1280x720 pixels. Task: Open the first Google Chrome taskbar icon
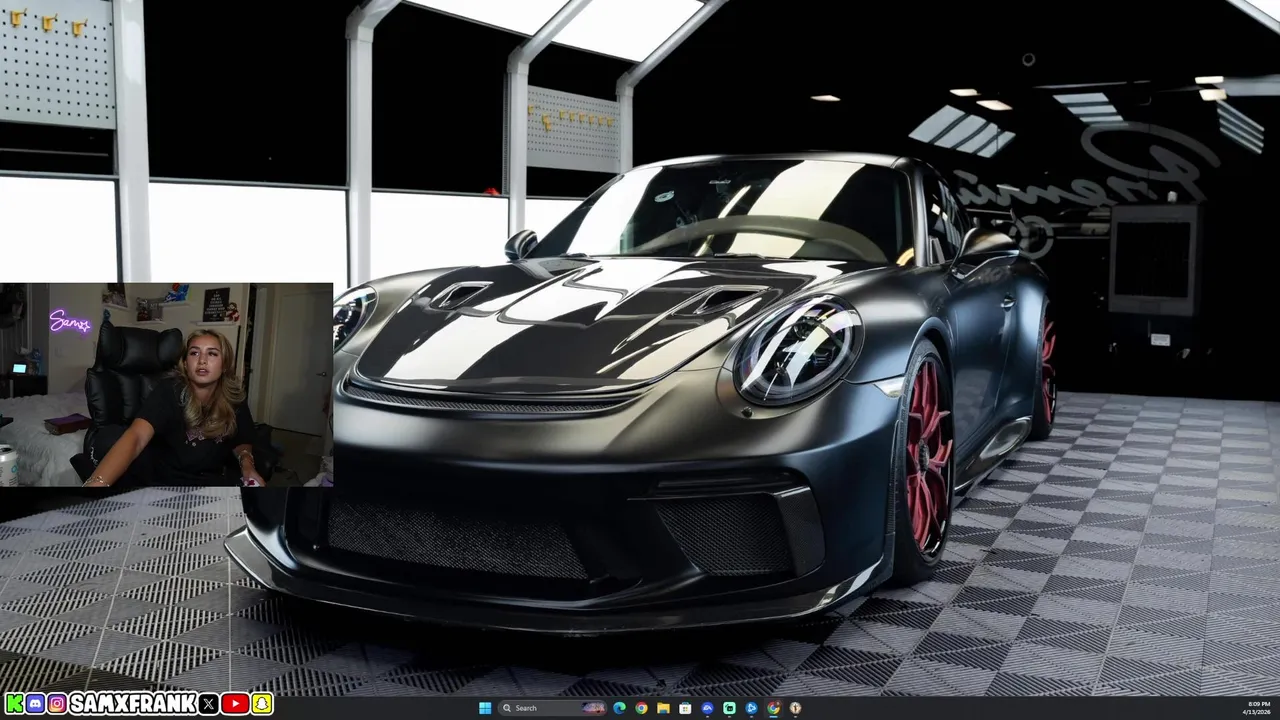[x=641, y=708]
